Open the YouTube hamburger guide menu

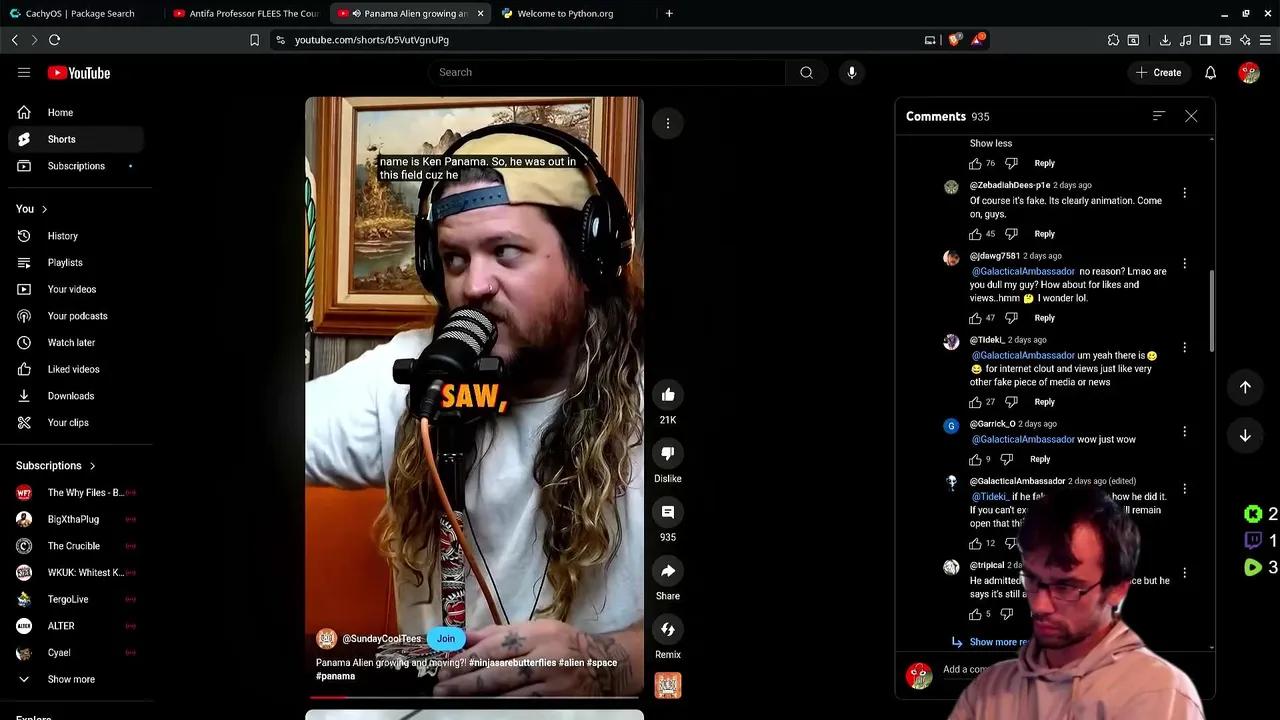24,72
